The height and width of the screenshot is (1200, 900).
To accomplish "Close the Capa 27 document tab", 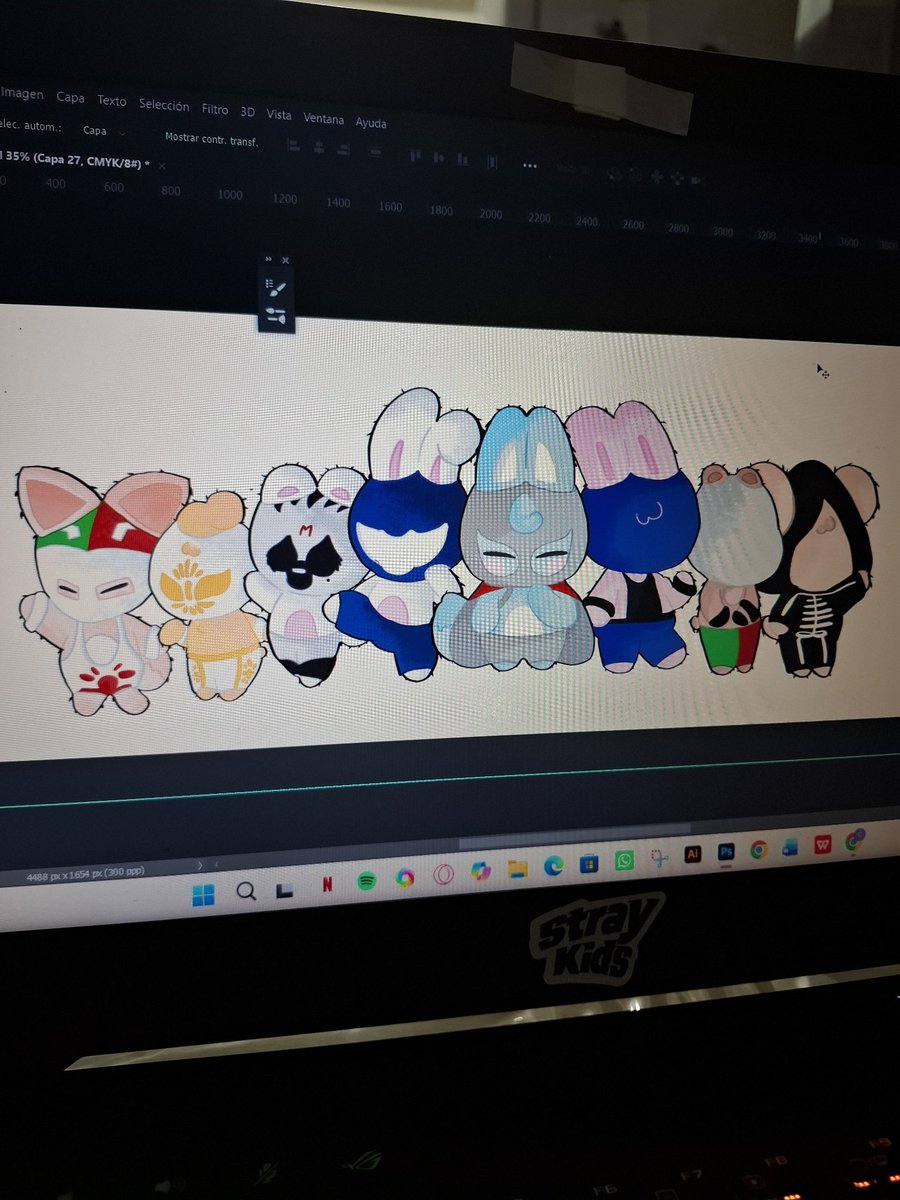I will (x=163, y=164).
